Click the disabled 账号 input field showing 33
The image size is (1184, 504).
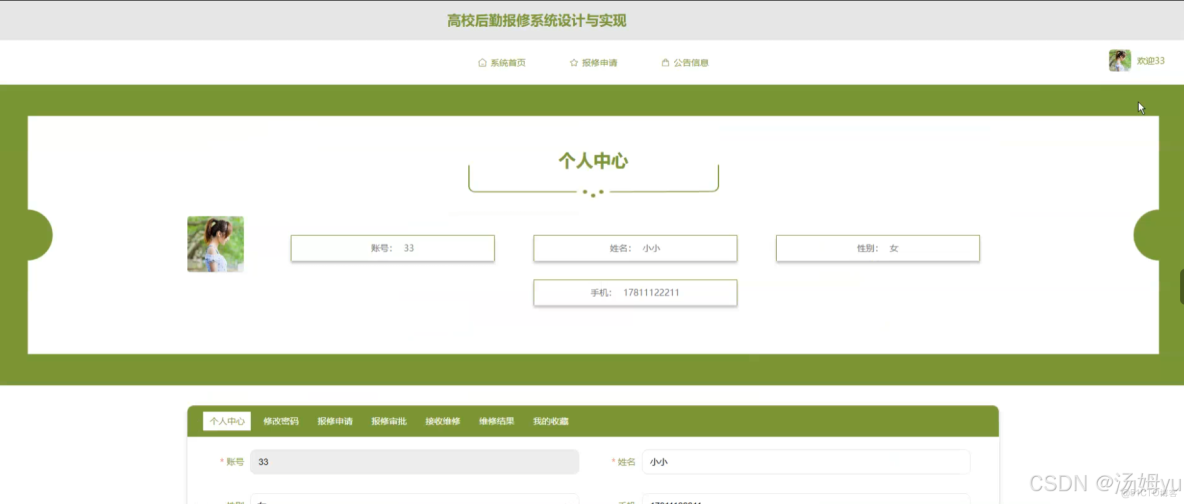415,462
